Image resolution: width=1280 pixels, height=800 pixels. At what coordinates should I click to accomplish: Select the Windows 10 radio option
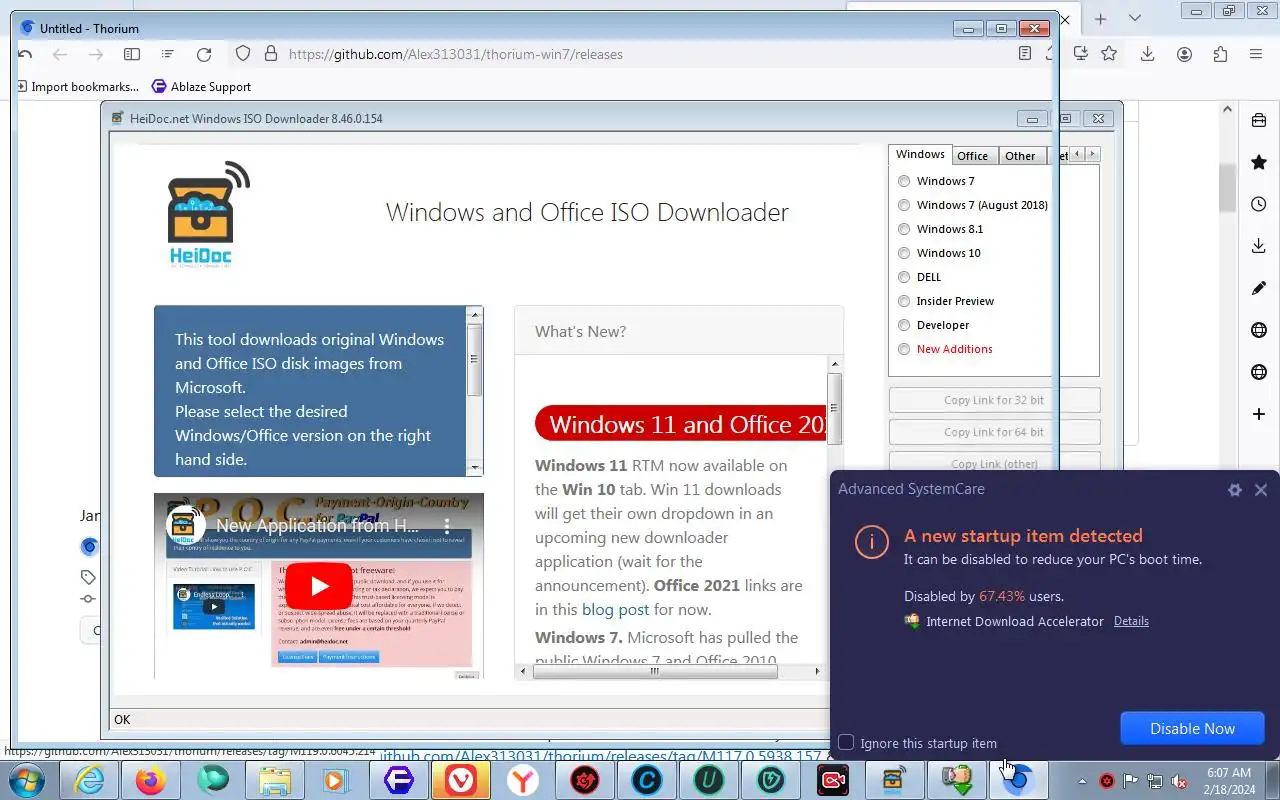click(x=904, y=253)
